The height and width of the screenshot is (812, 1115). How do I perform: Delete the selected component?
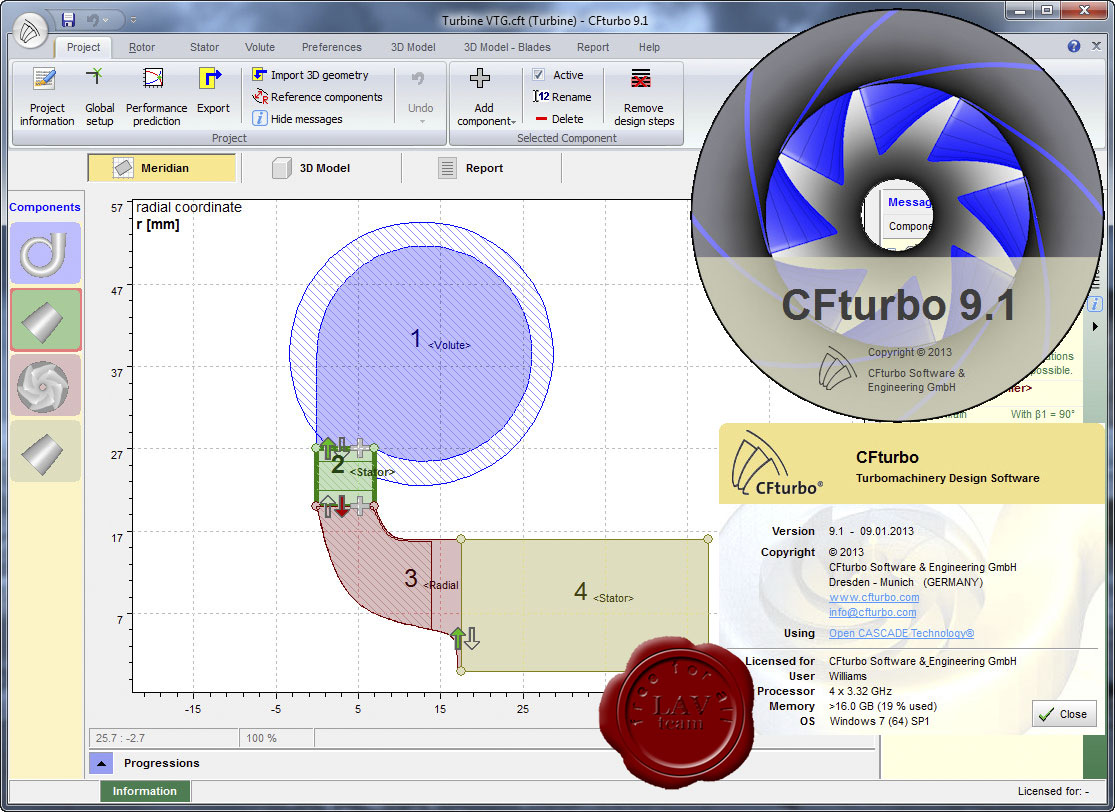(560, 119)
